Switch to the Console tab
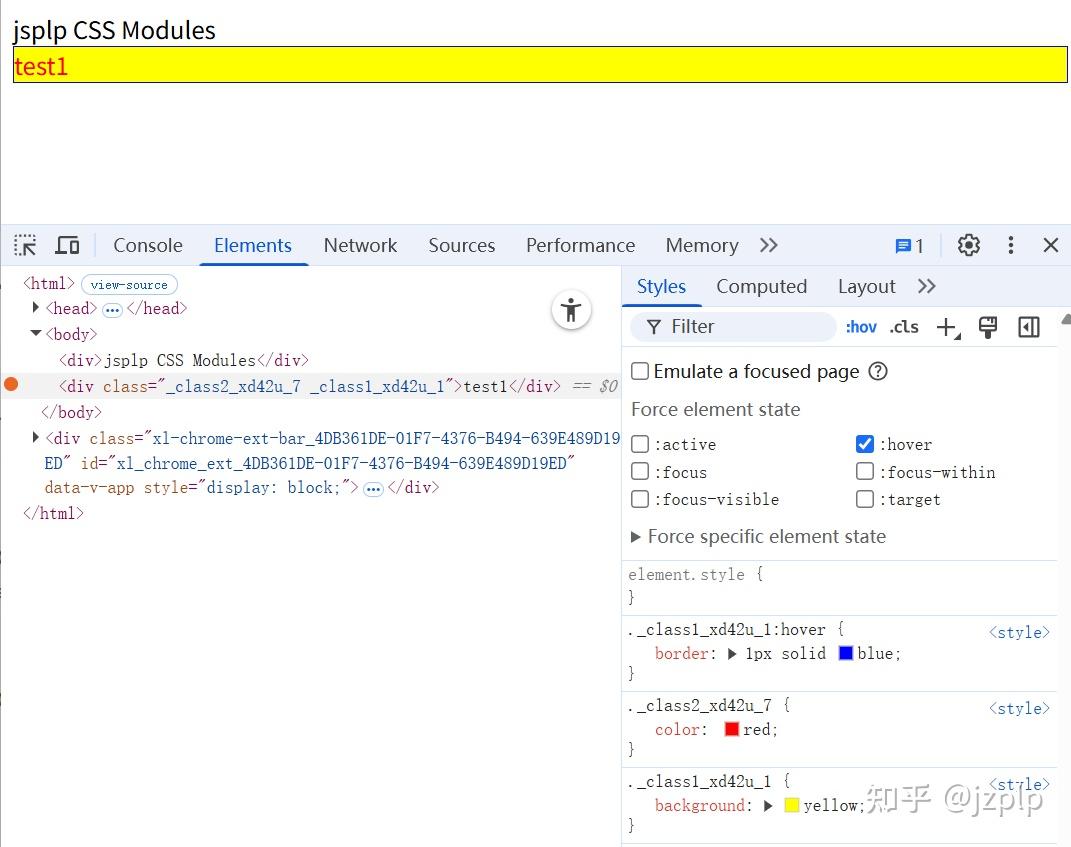Viewport: 1071px width, 847px height. 148,245
